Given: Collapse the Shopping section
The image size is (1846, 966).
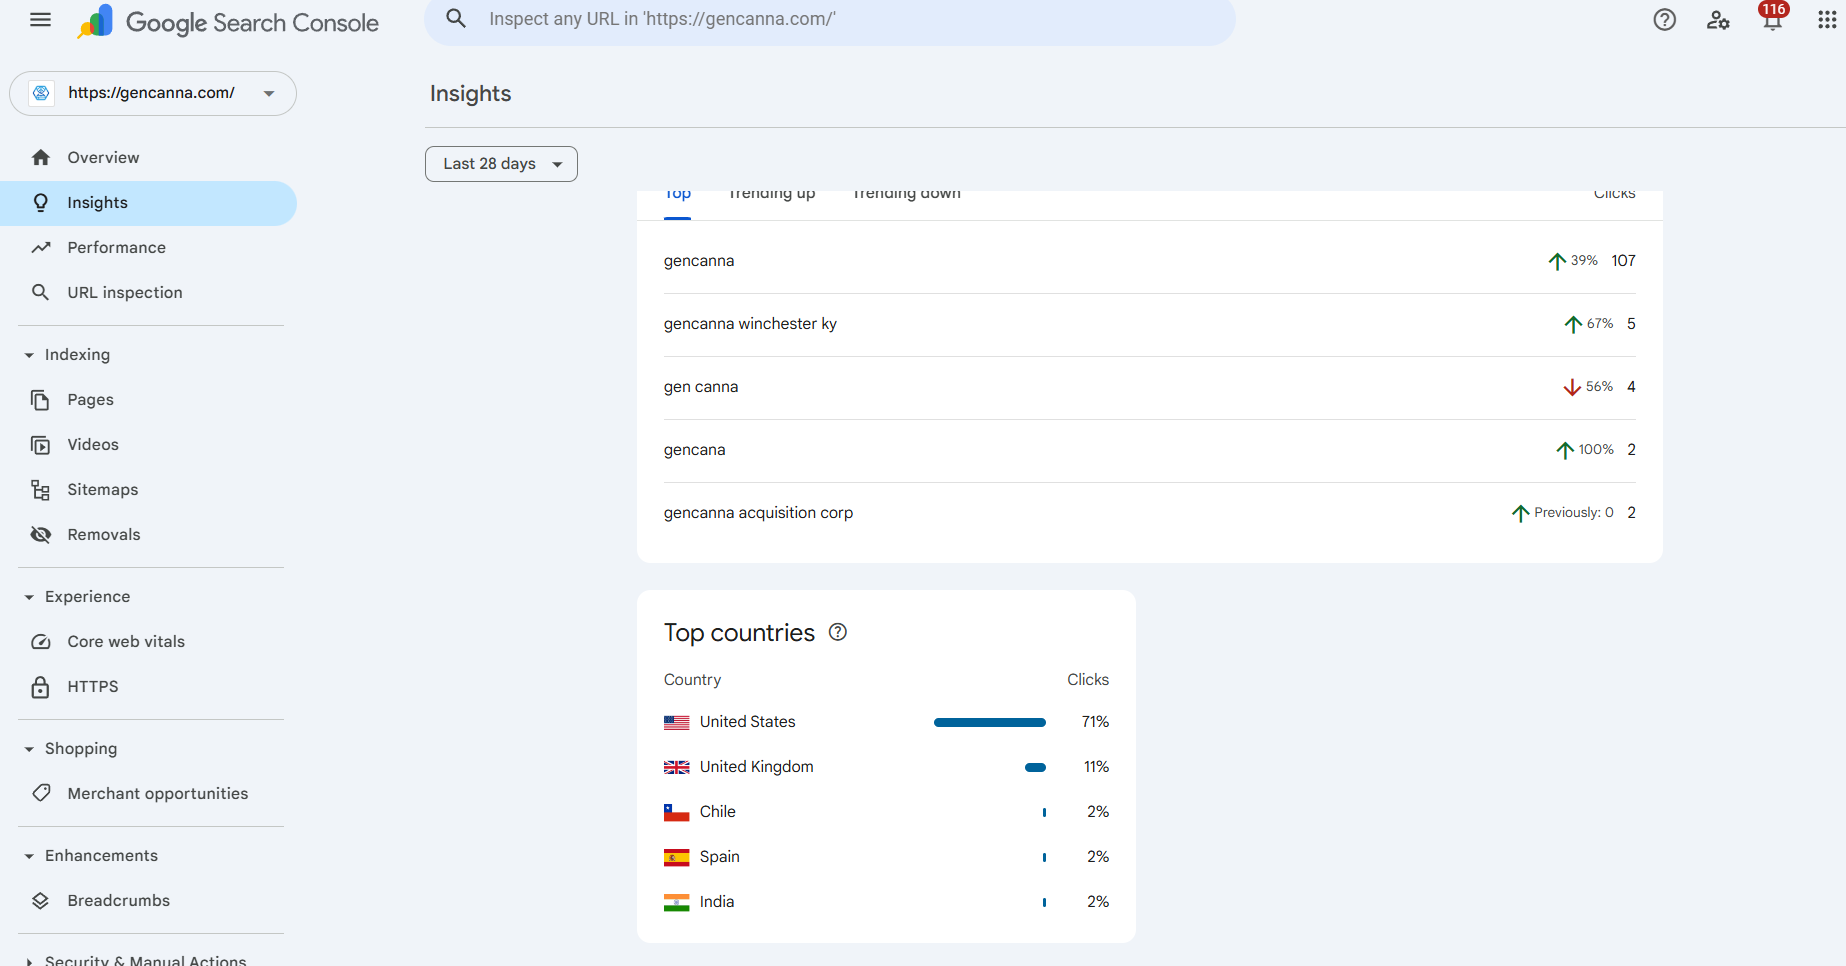Looking at the screenshot, I should click(x=29, y=749).
